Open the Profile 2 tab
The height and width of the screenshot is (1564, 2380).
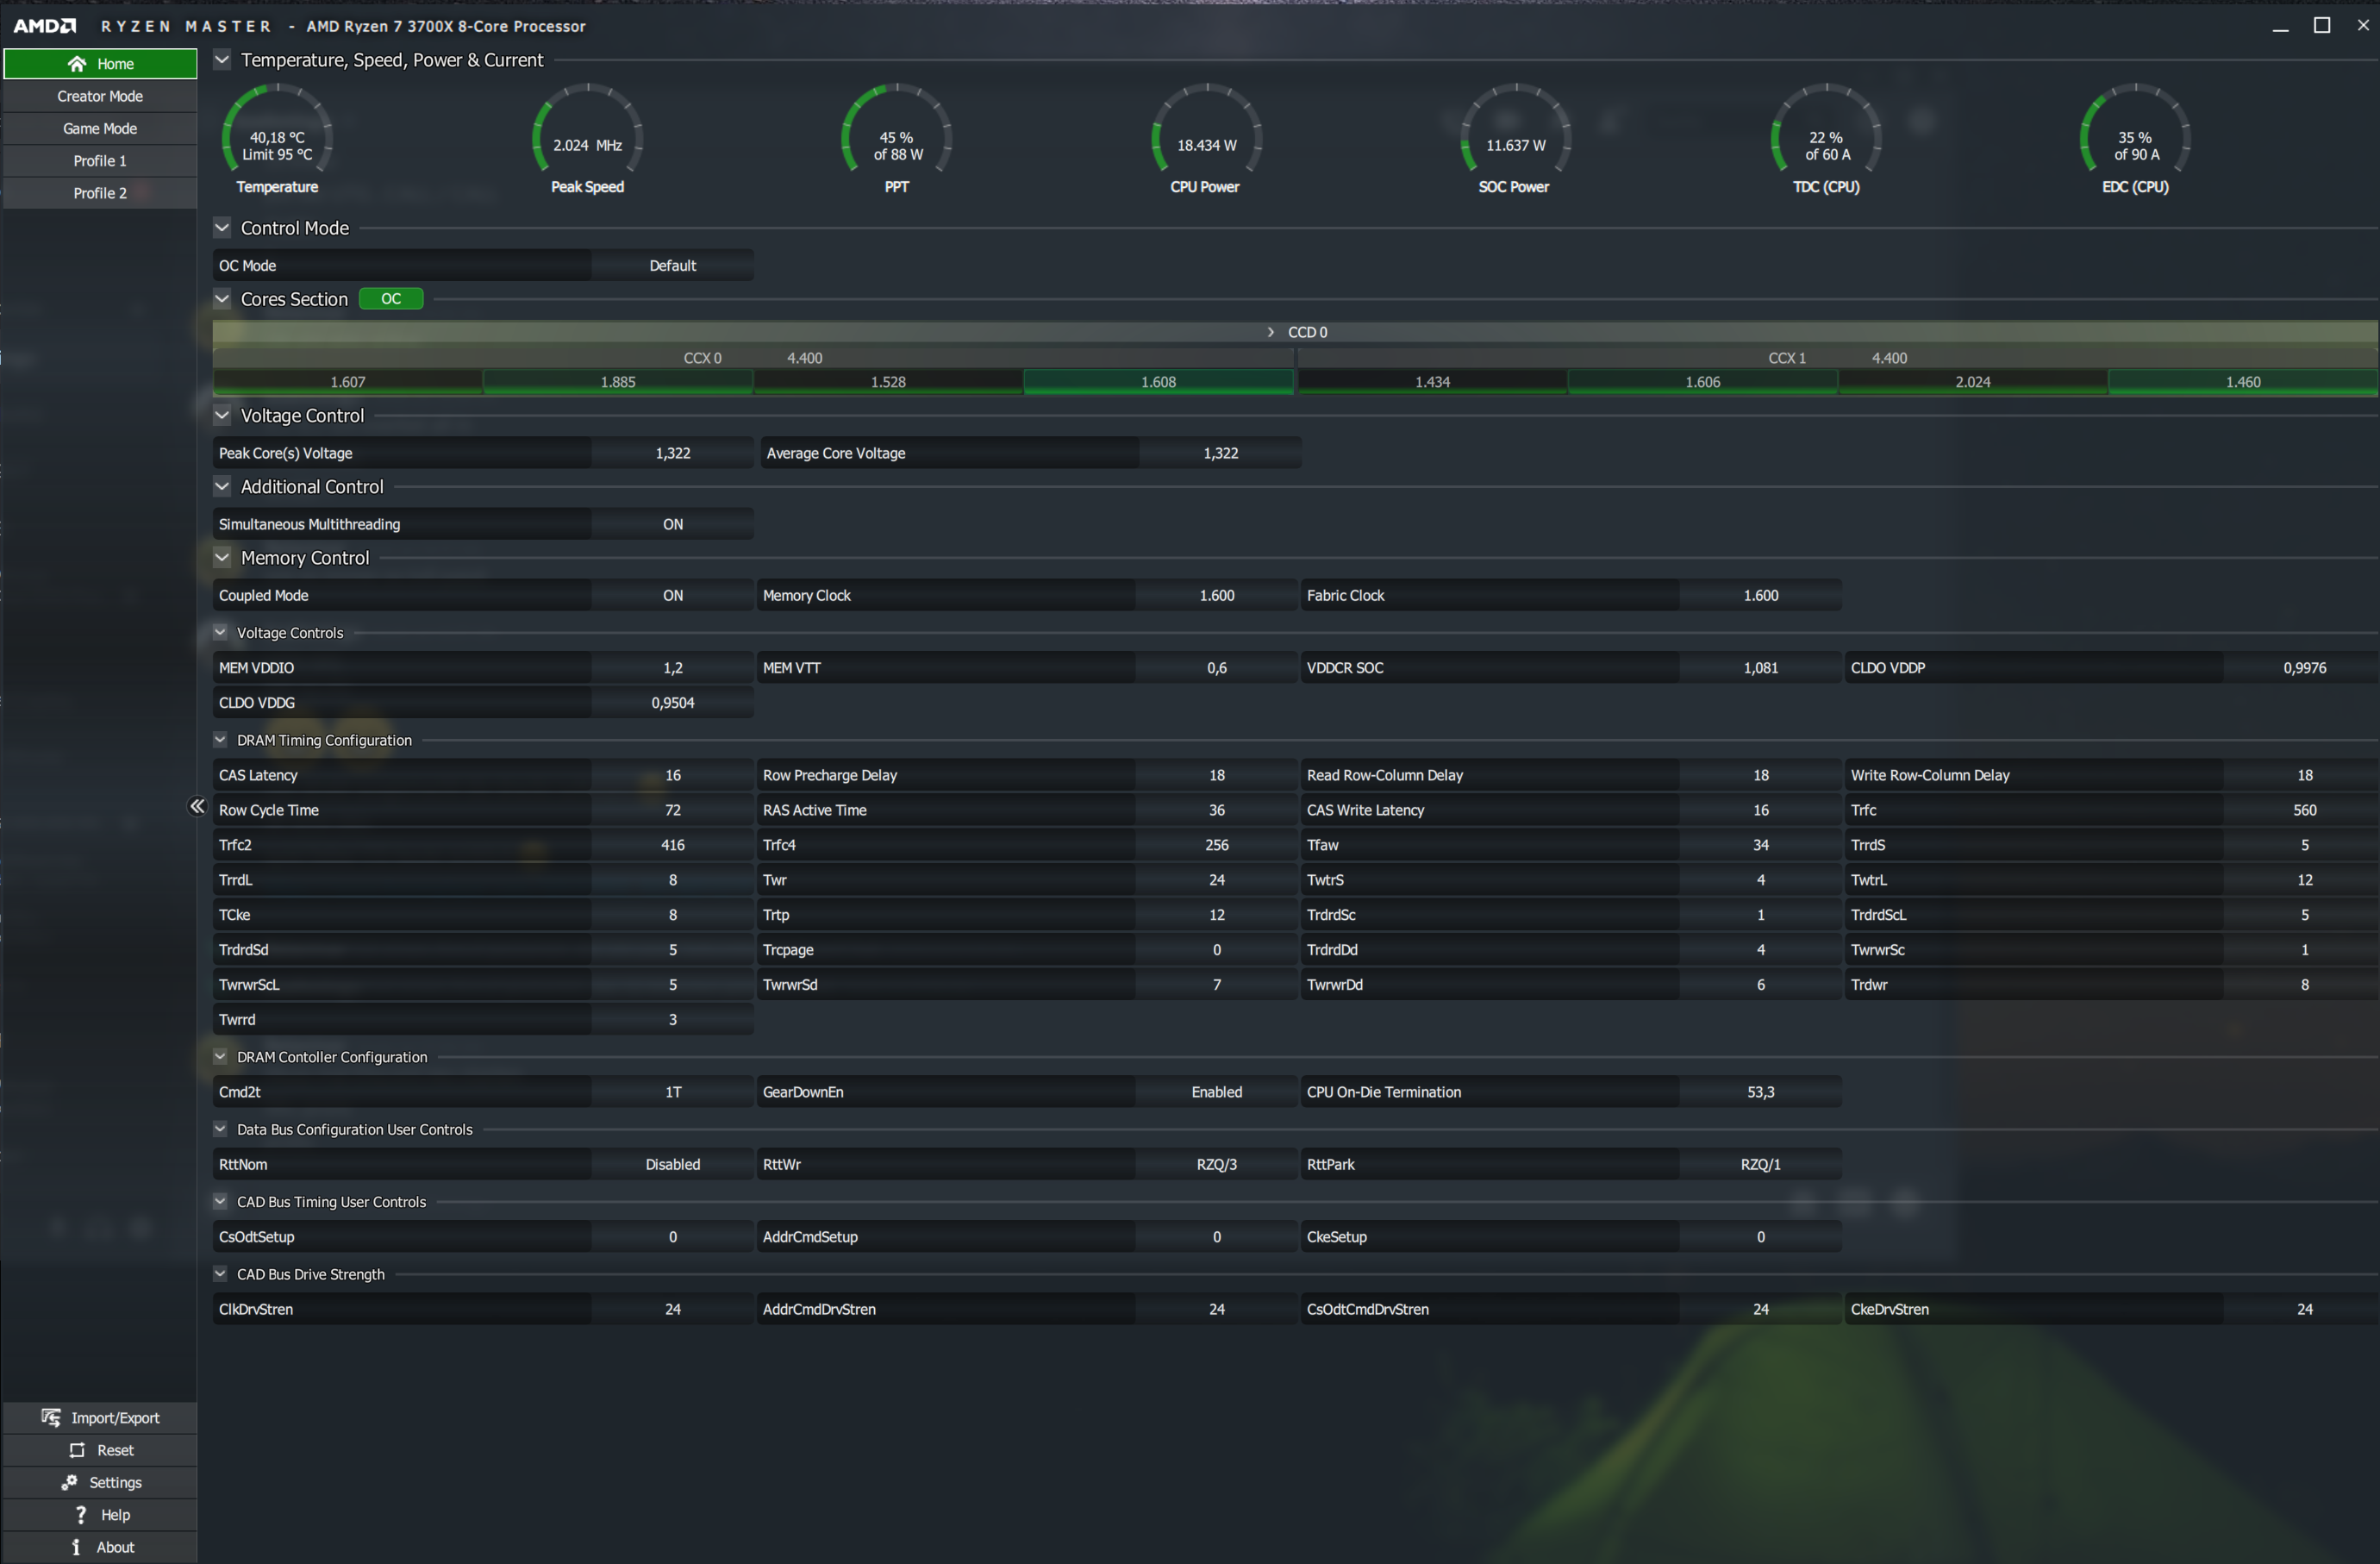tap(100, 193)
